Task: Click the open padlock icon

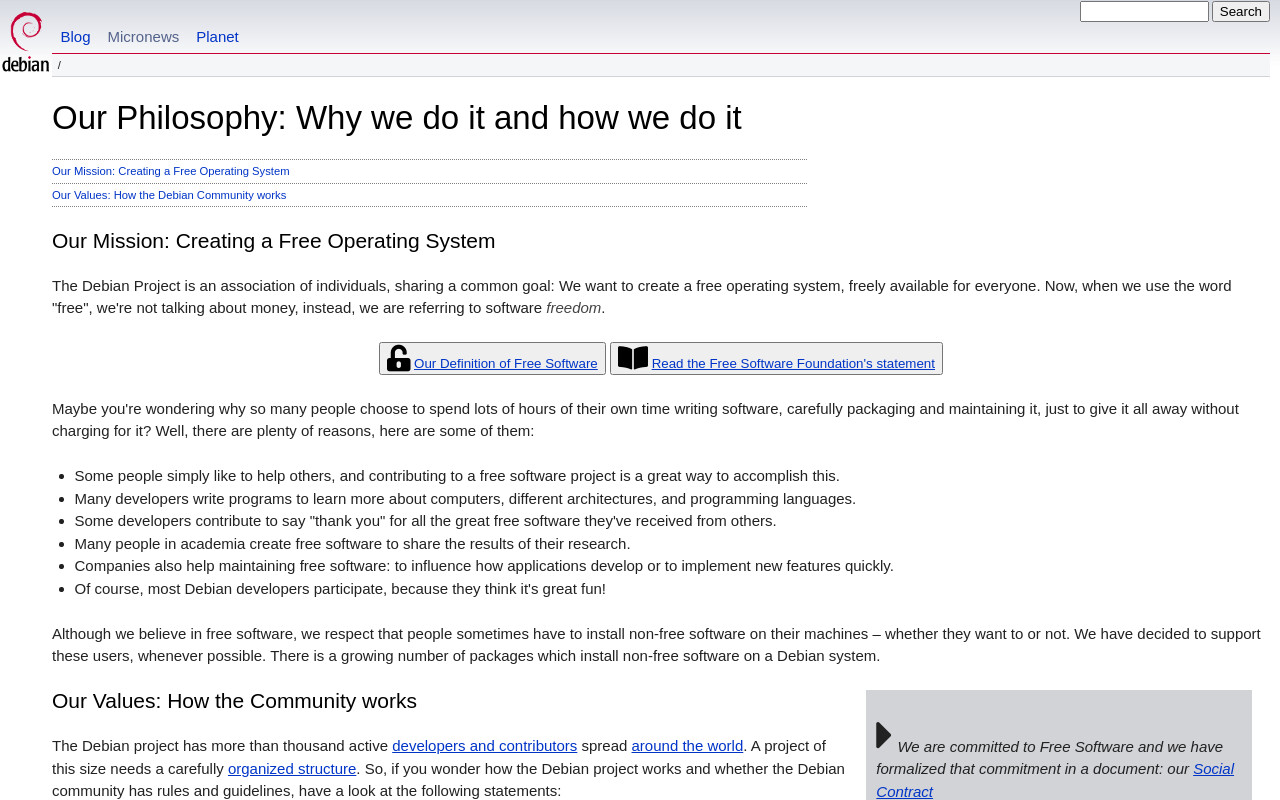Action: pyautogui.click(x=399, y=358)
